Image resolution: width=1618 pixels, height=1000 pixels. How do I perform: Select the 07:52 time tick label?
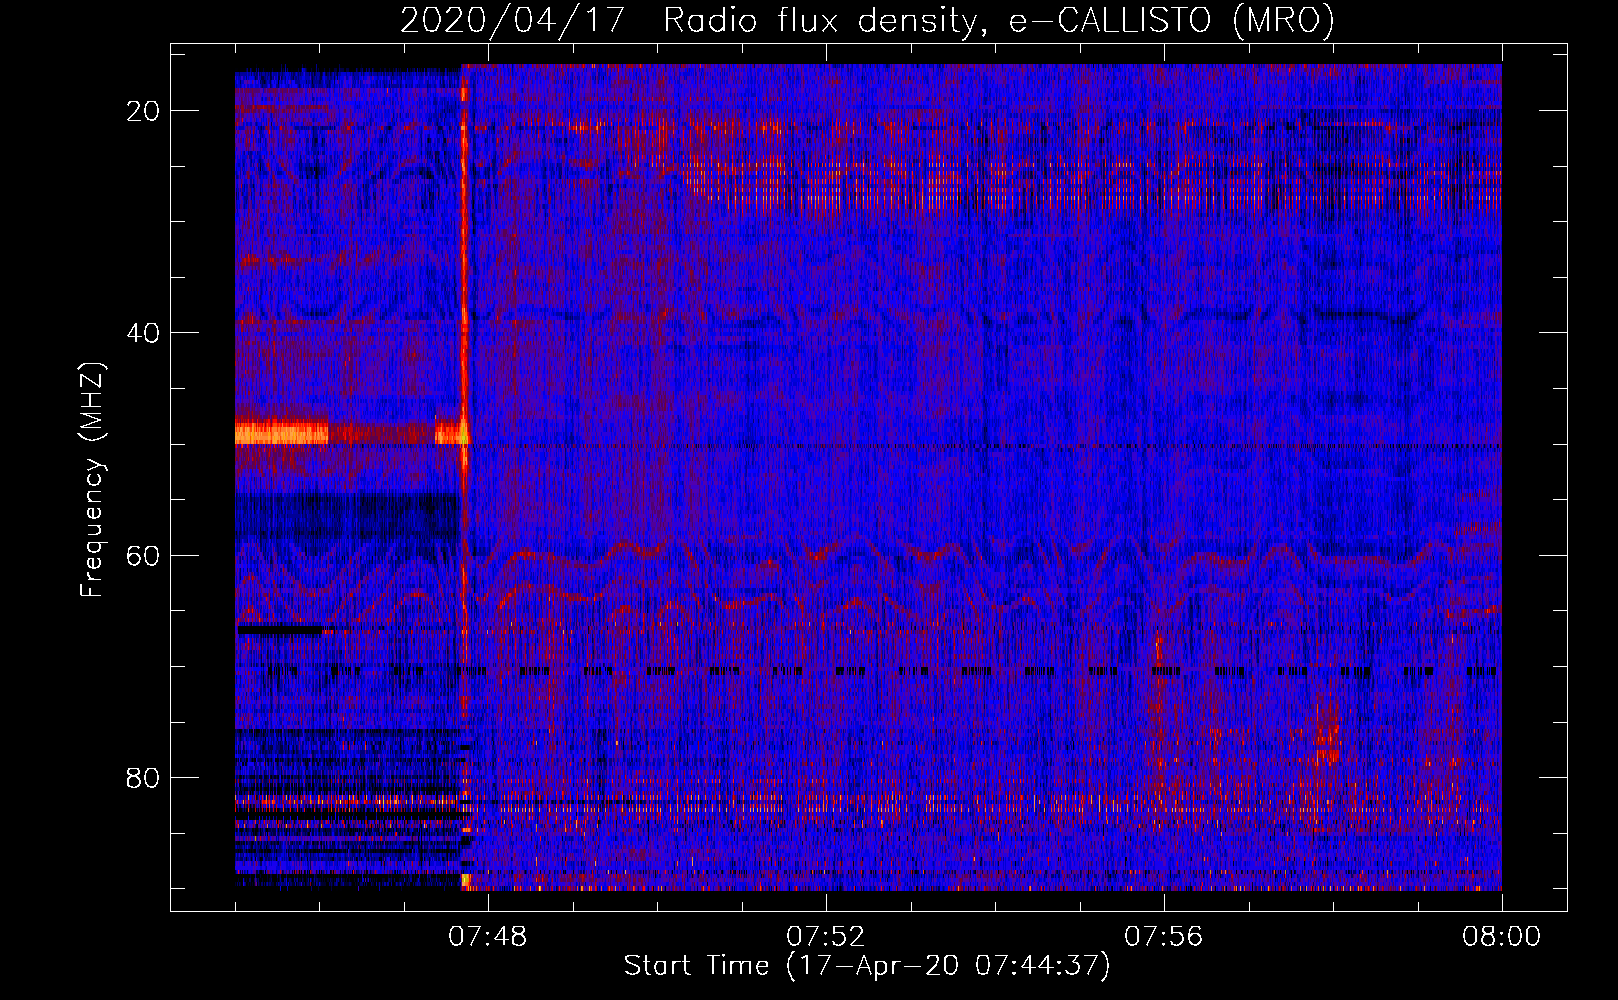pyautogui.click(x=825, y=937)
